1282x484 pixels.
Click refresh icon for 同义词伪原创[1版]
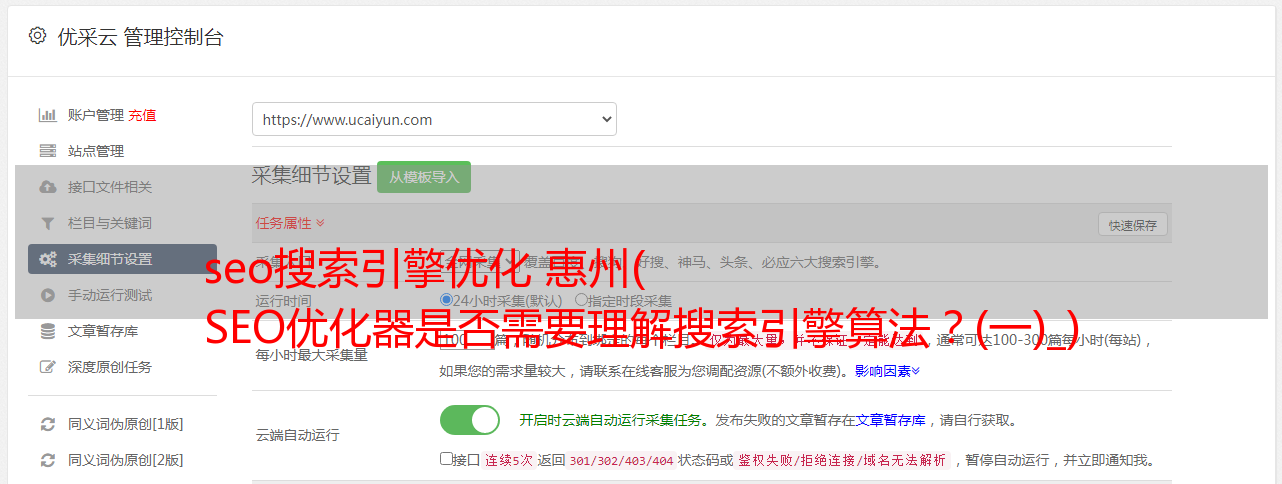[x=47, y=424]
